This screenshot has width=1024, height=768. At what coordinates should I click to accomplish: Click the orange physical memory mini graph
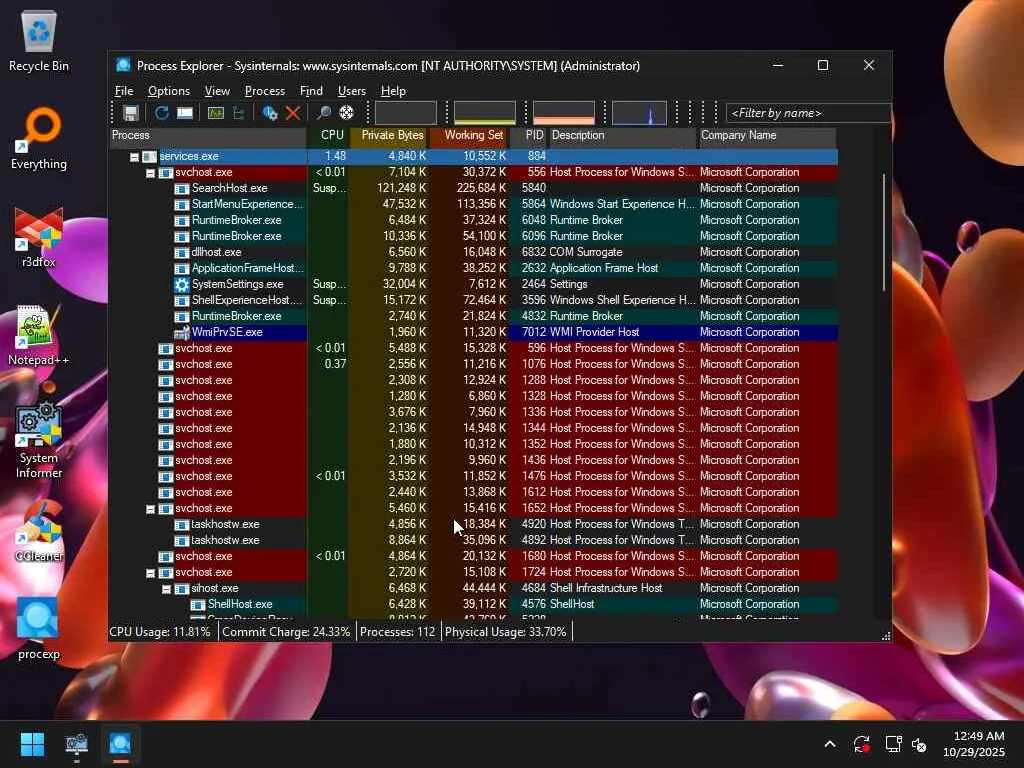tap(564, 113)
